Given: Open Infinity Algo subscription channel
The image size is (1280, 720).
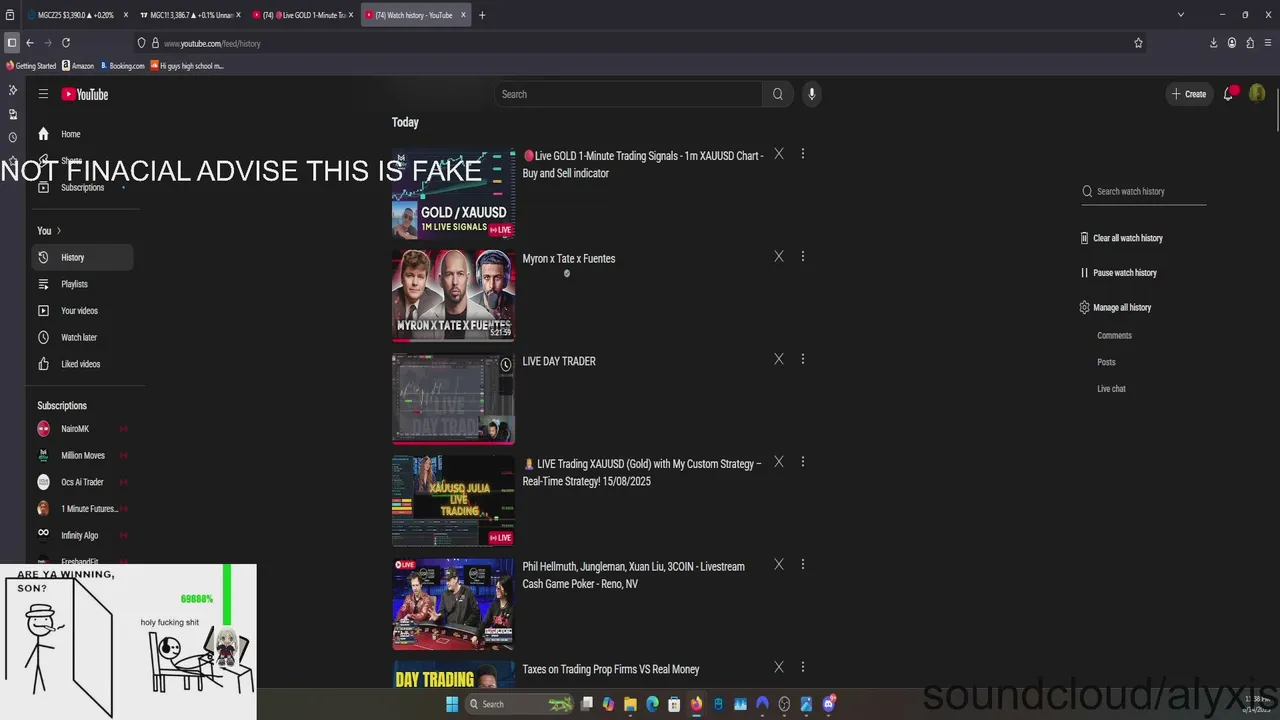Looking at the screenshot, I should point(82,535).
